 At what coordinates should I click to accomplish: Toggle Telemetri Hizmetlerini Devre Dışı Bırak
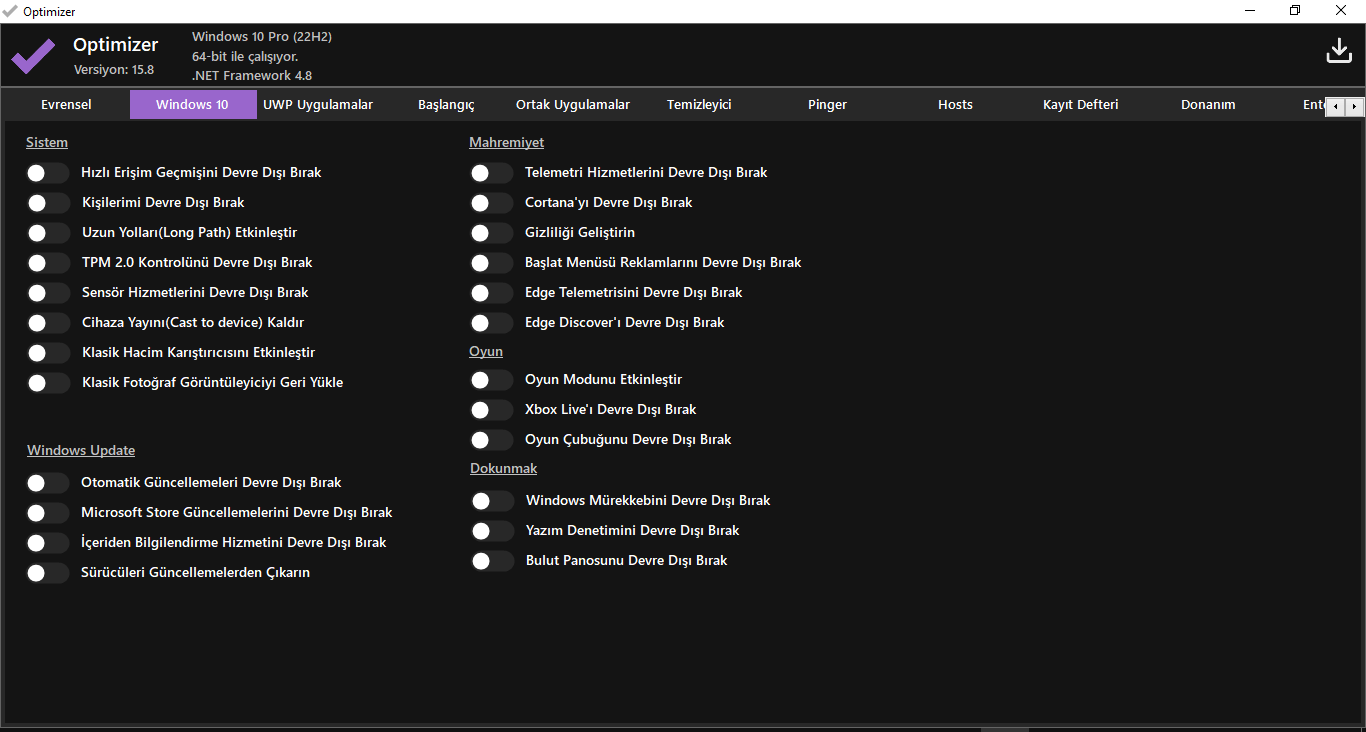tap(492, 173)
